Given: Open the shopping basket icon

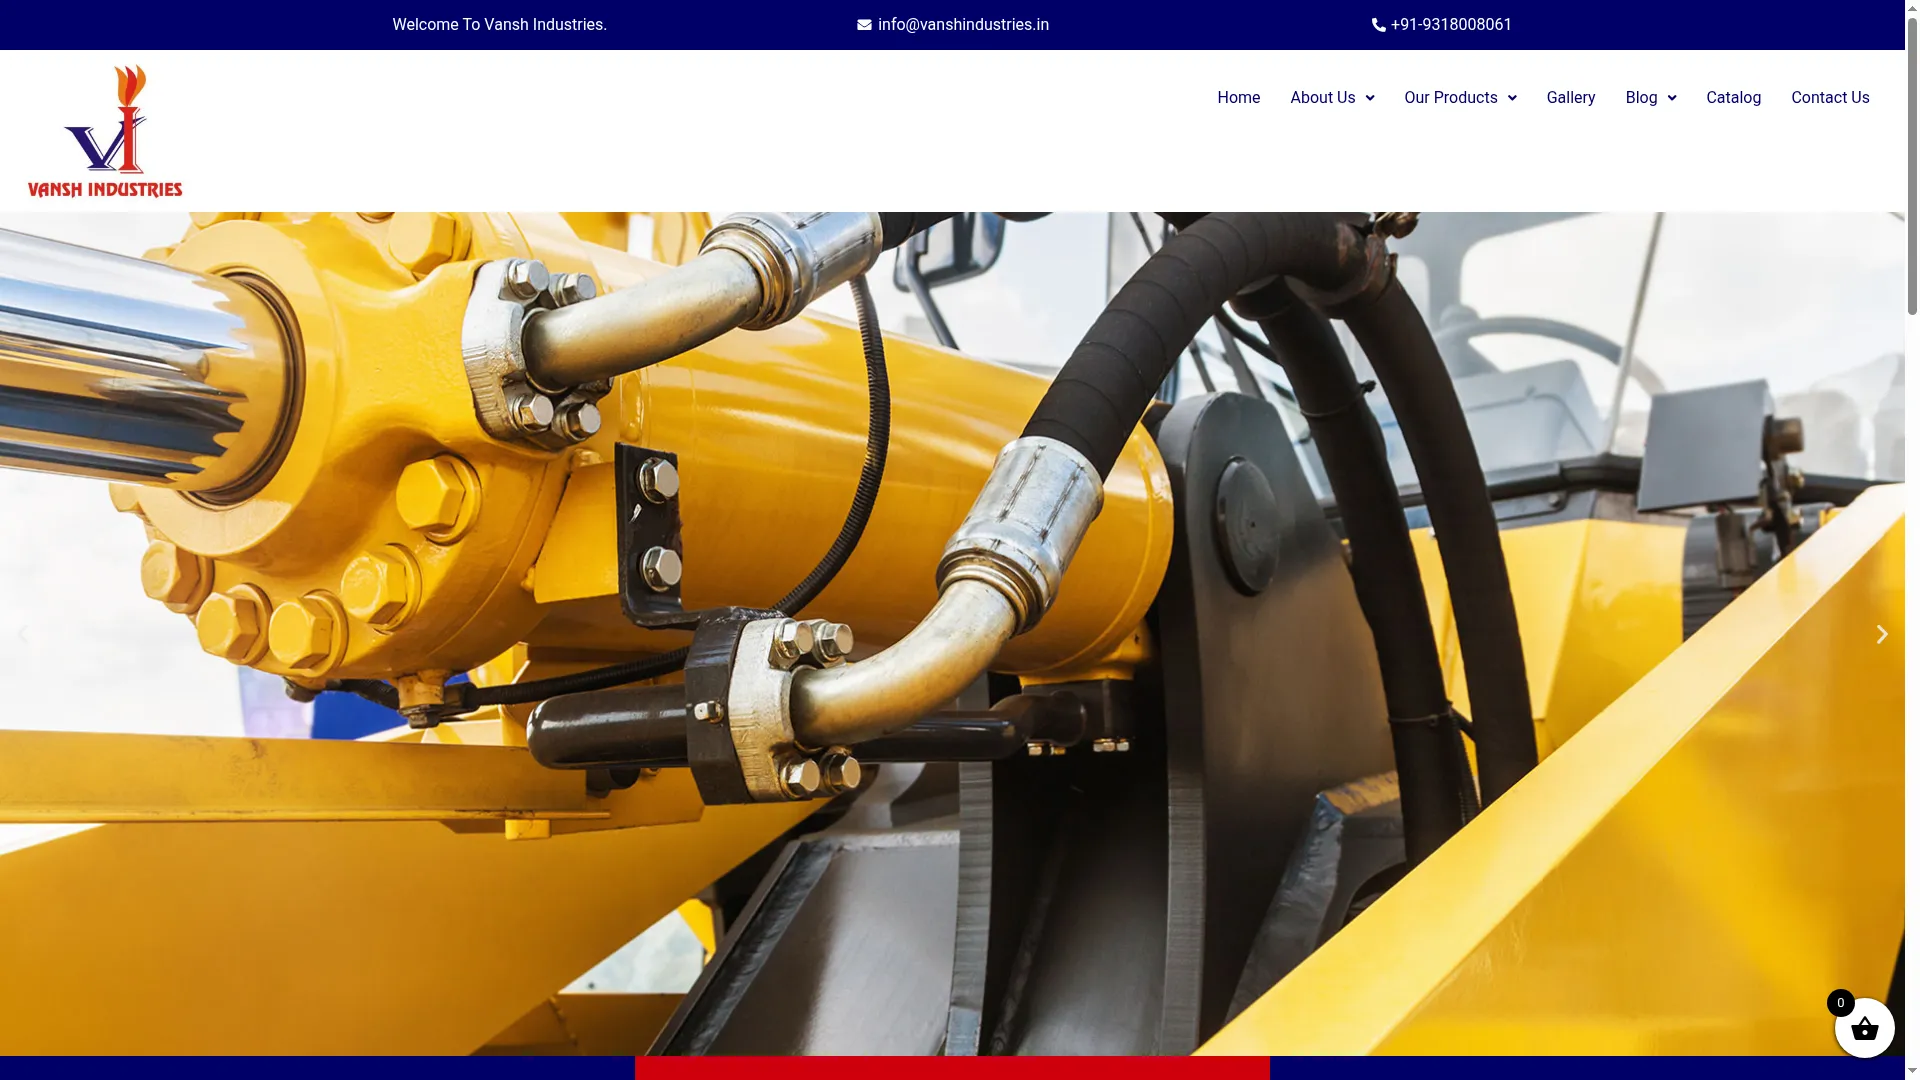Looking at the screenshot, I should click(1864, 1028).
